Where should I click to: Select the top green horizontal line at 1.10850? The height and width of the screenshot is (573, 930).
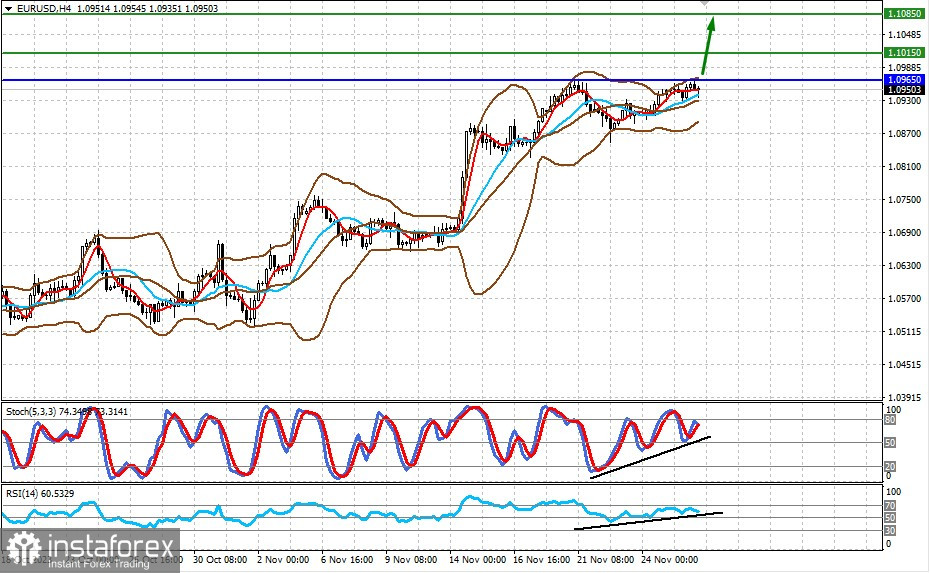point(442,14)
